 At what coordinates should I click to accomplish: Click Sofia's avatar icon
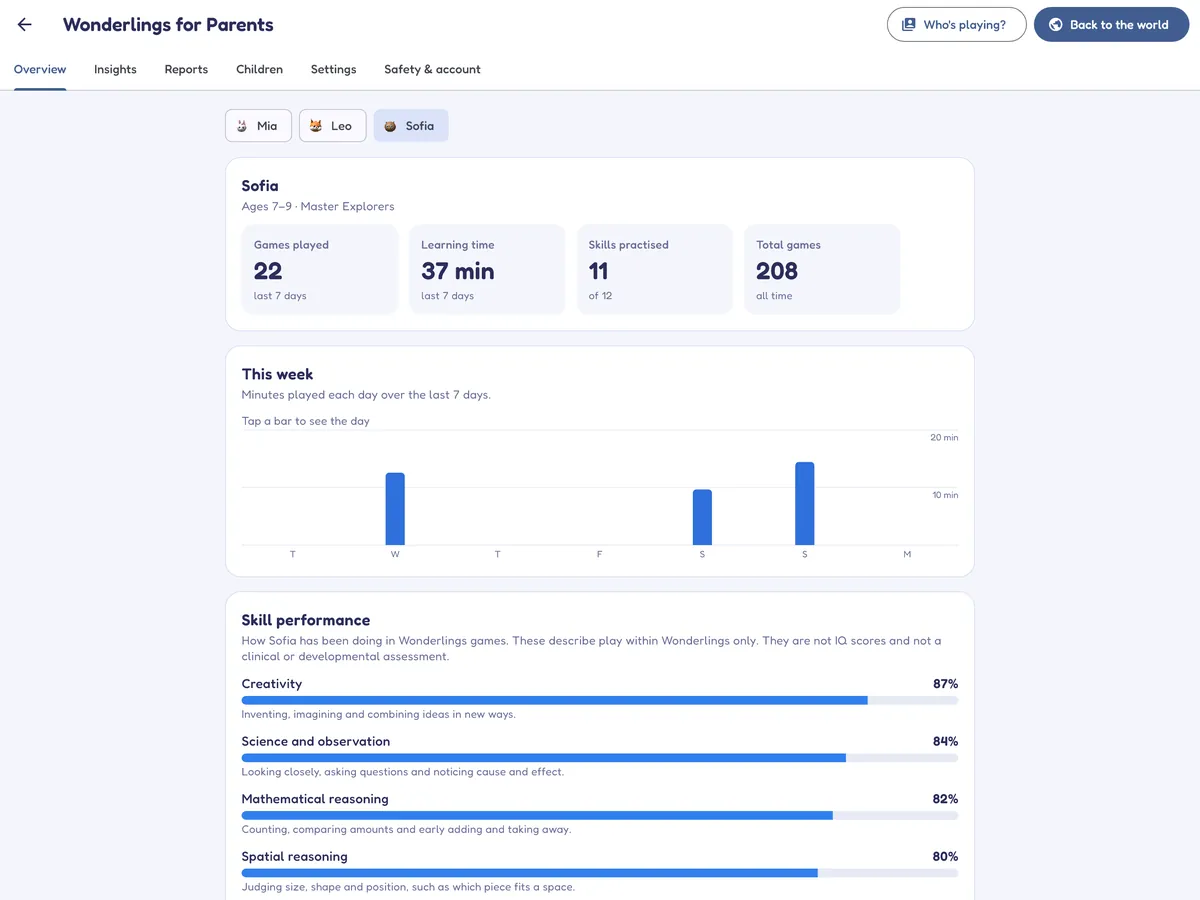(391, 126)
